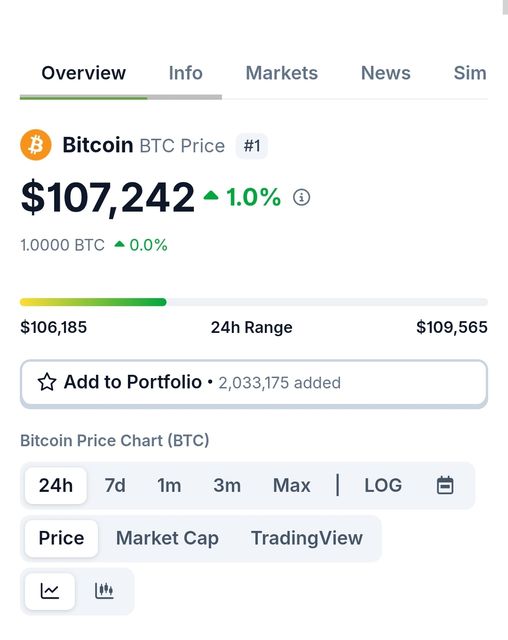This screenshot has height=640, width=508.
Task: Select the 3m time range
Action: pyautogui.click(x=227, y=485)
